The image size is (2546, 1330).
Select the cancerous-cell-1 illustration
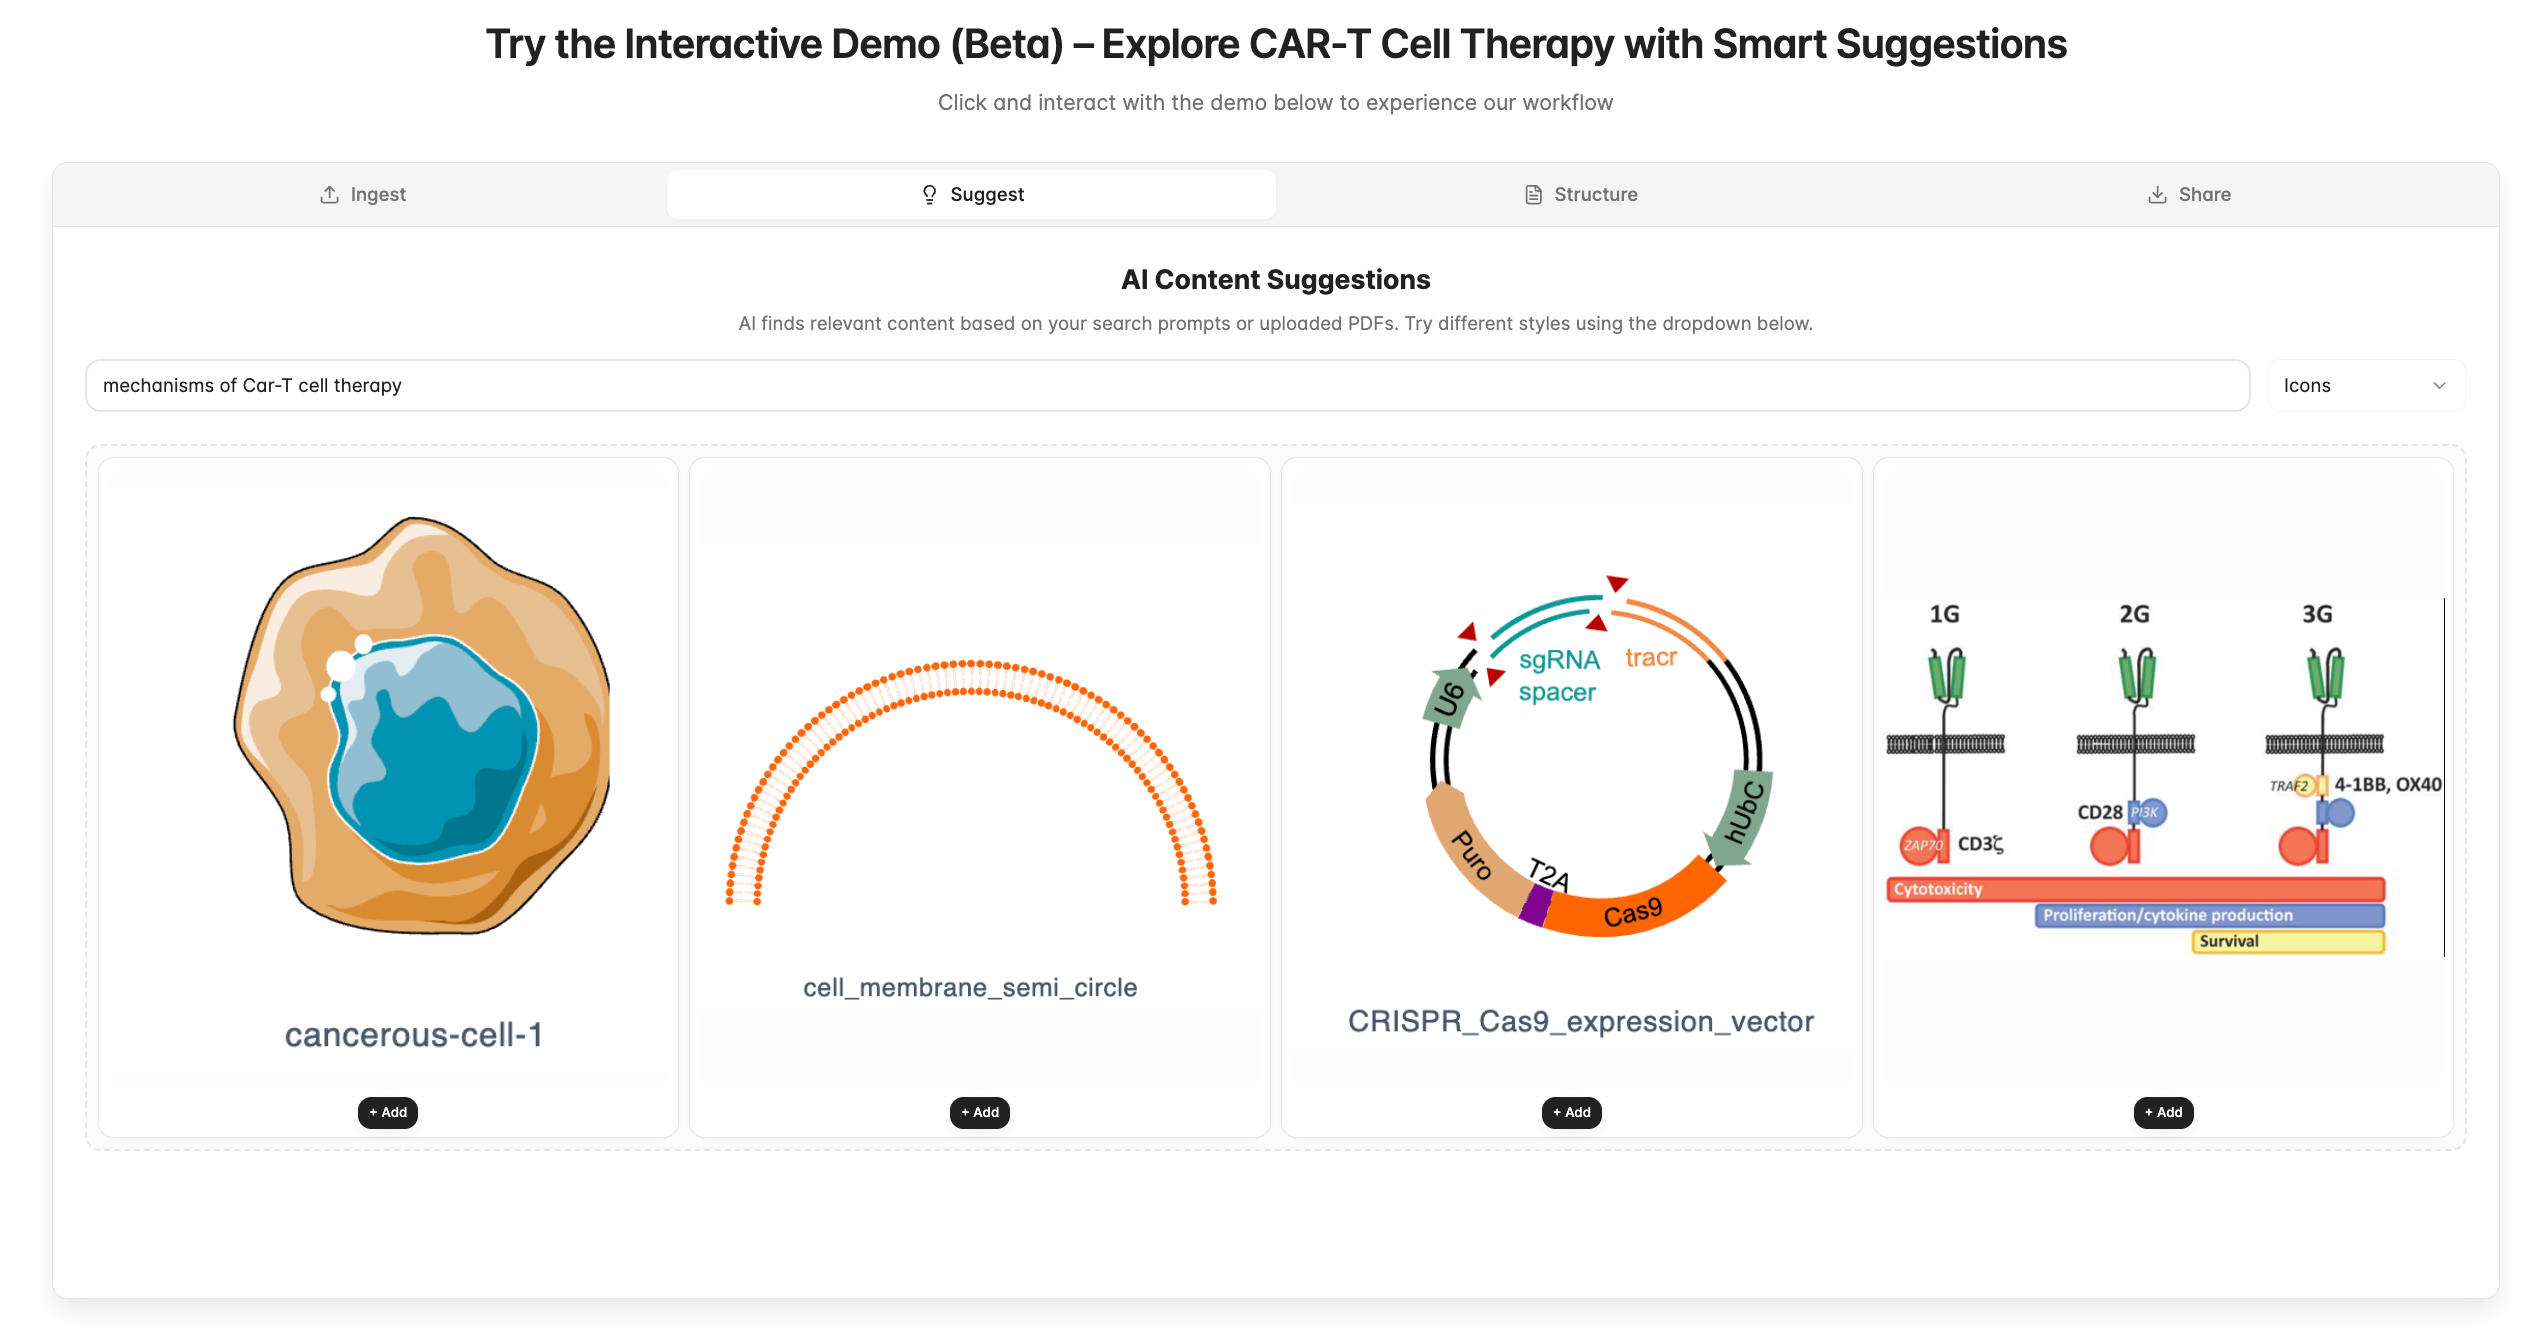(x=421, y=726)
